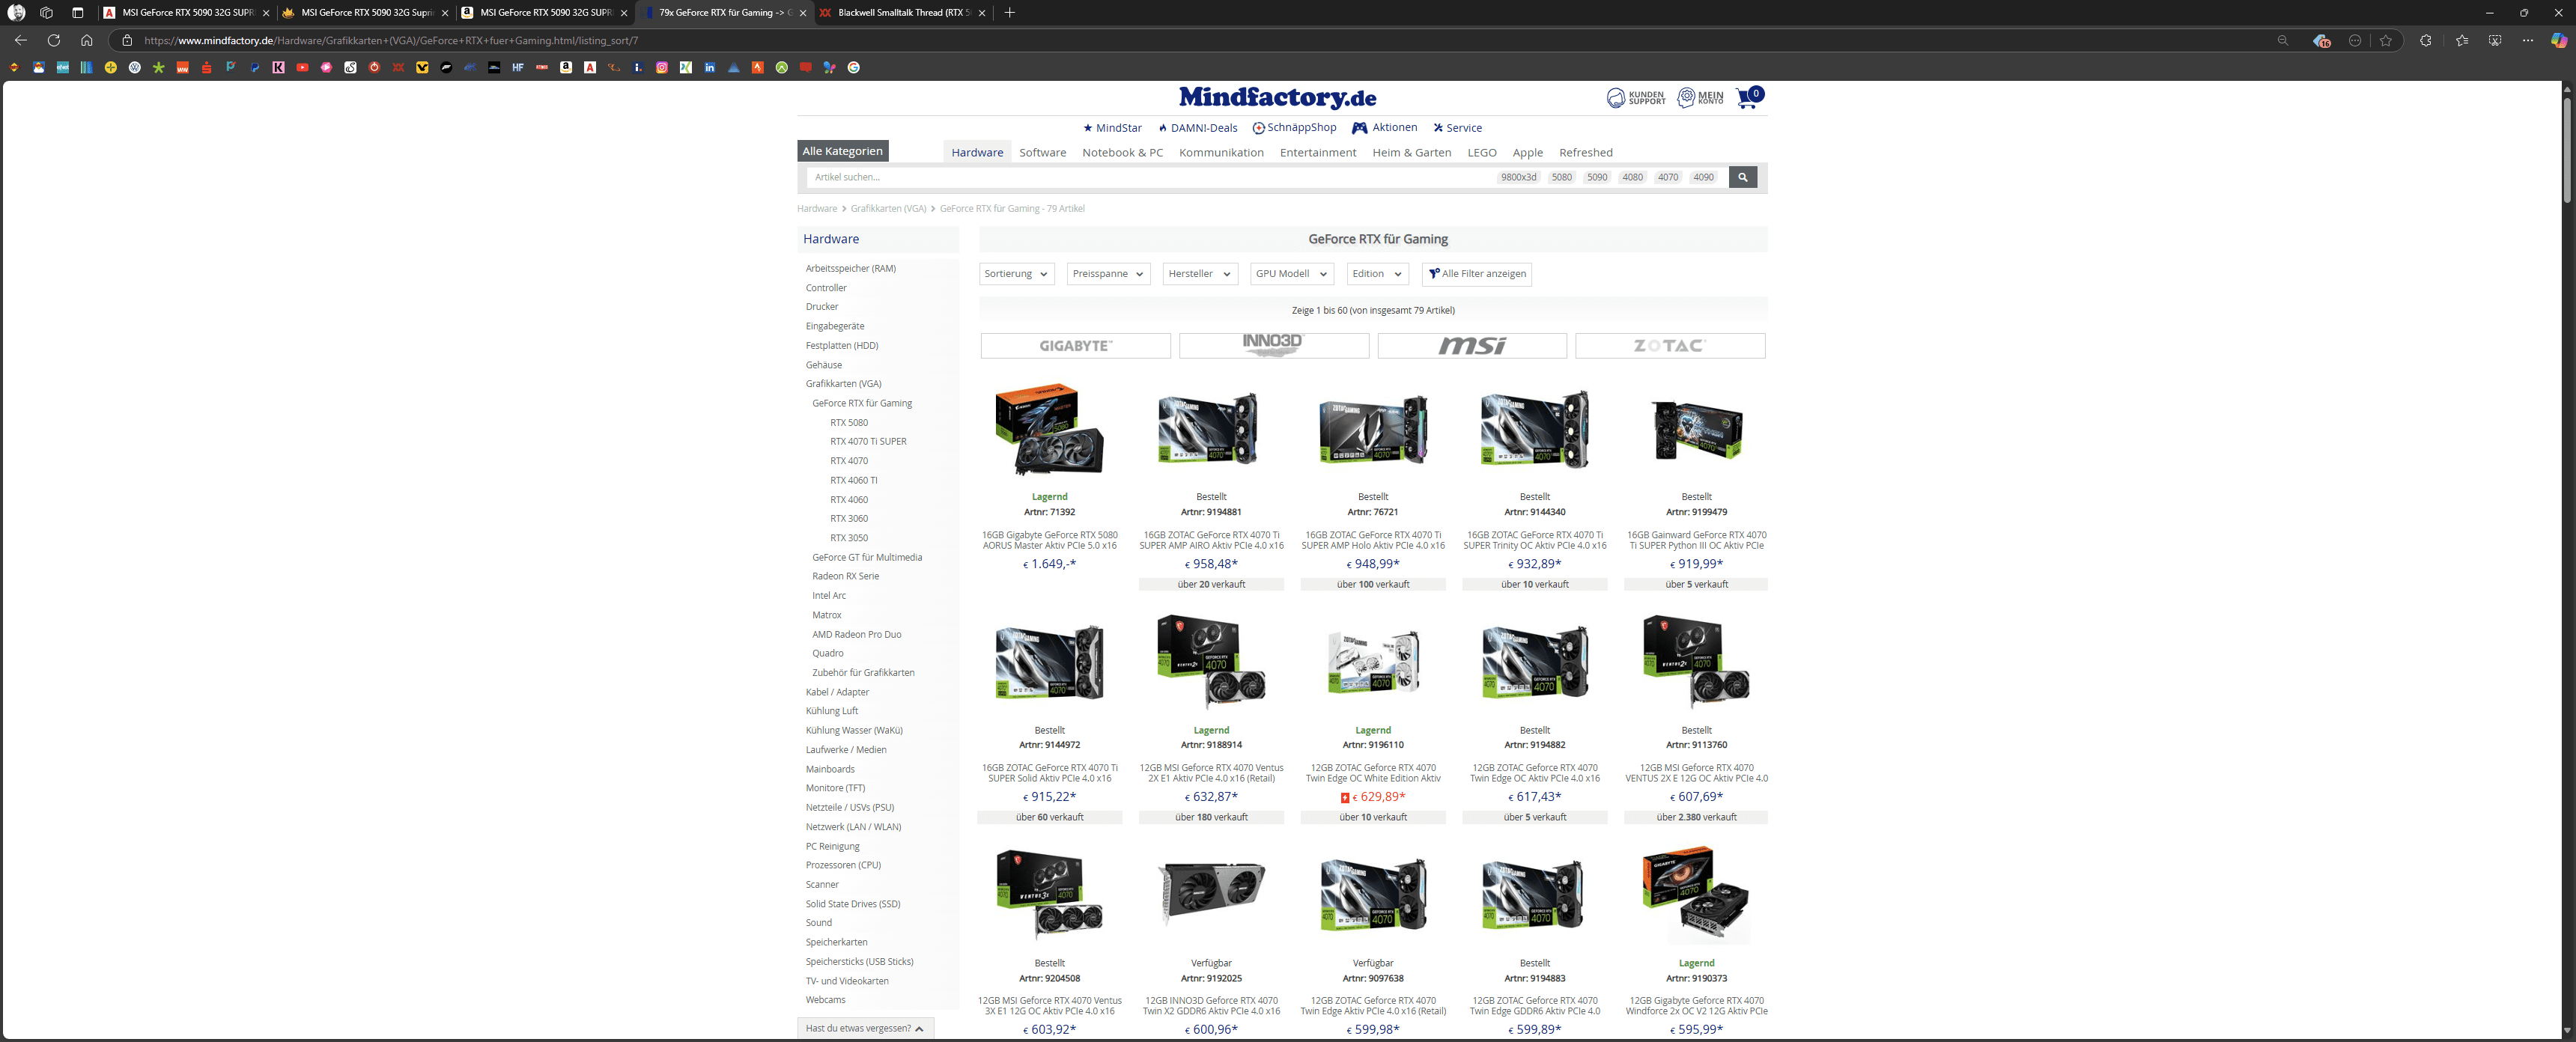Click the search magnifier button
The width and height of the screenshot is (2576, 1042).
[1742, 177]
